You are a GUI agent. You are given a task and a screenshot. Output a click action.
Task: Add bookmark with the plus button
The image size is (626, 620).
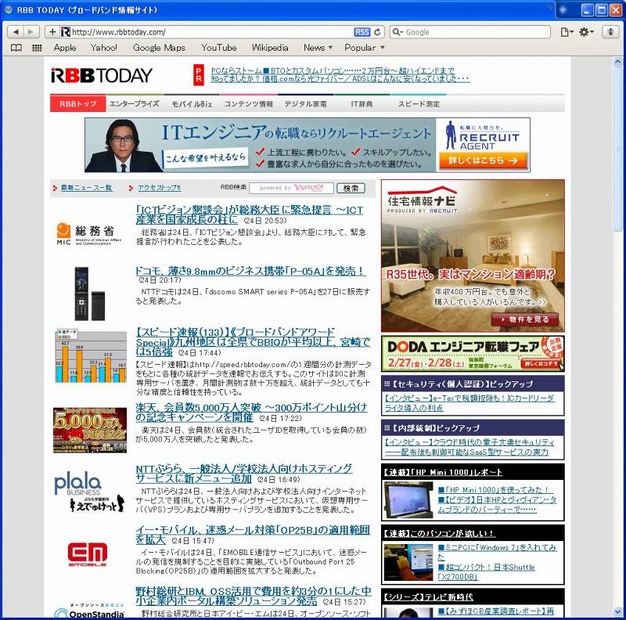pyautogui.click(x=52, y=32)
